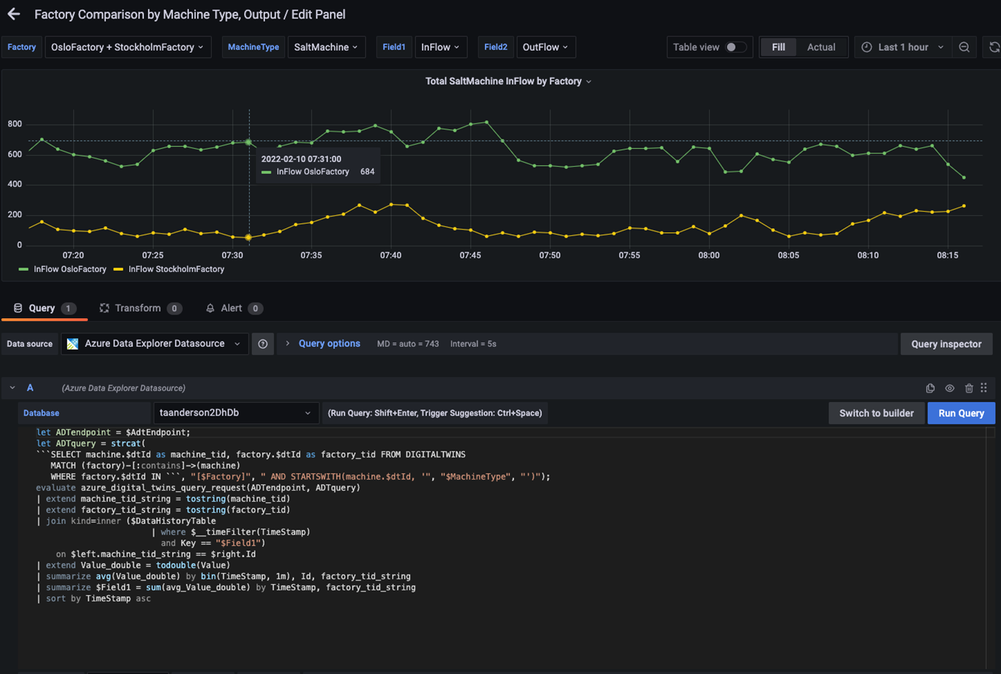Click the 800 y-axis label
This screenshot has height=674, width=1001.
[x=15, y=124]
